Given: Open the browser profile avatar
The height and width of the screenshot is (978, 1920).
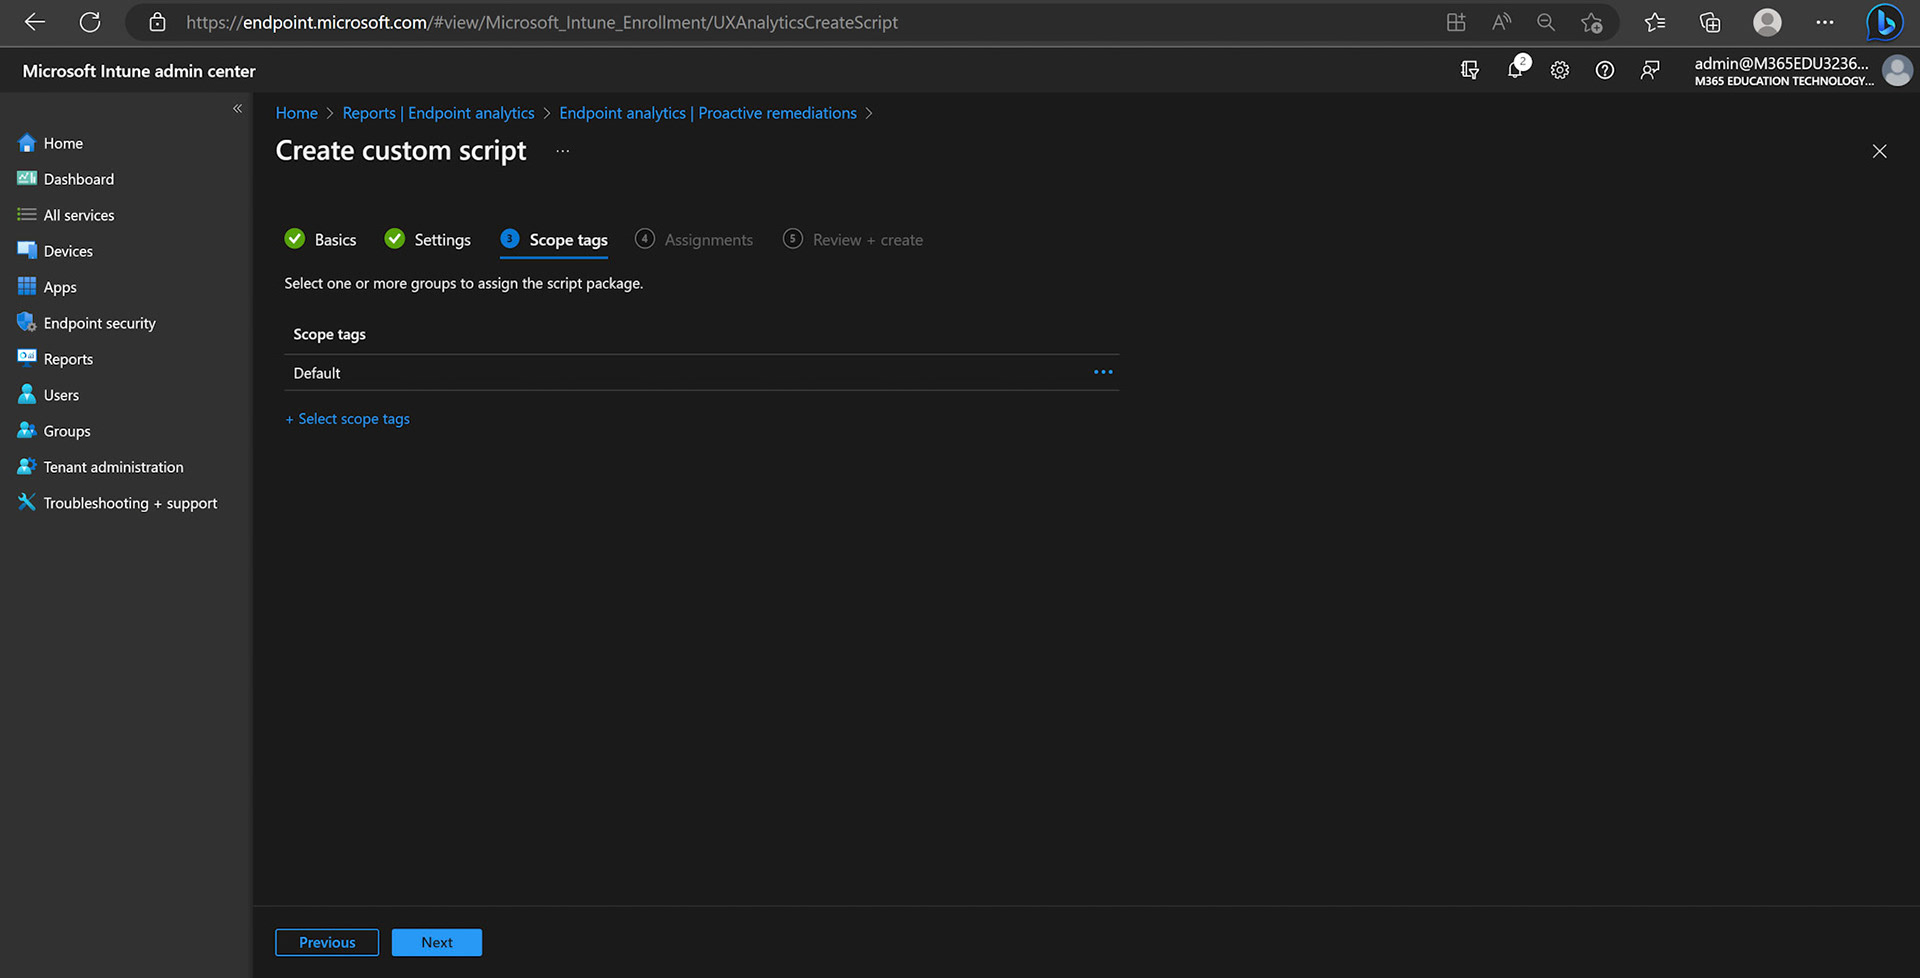Looking at the screenshot, I should coord(1768,22).
